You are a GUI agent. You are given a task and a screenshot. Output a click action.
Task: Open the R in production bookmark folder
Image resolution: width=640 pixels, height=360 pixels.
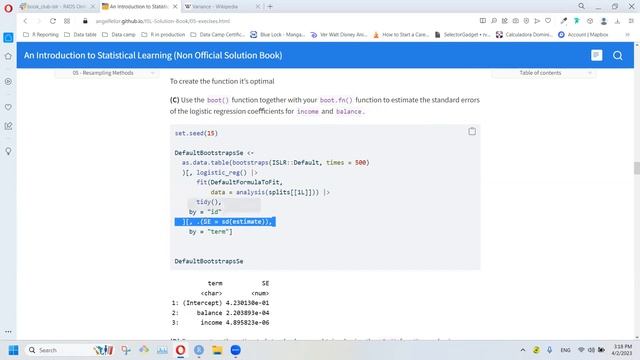click(163, 35)
